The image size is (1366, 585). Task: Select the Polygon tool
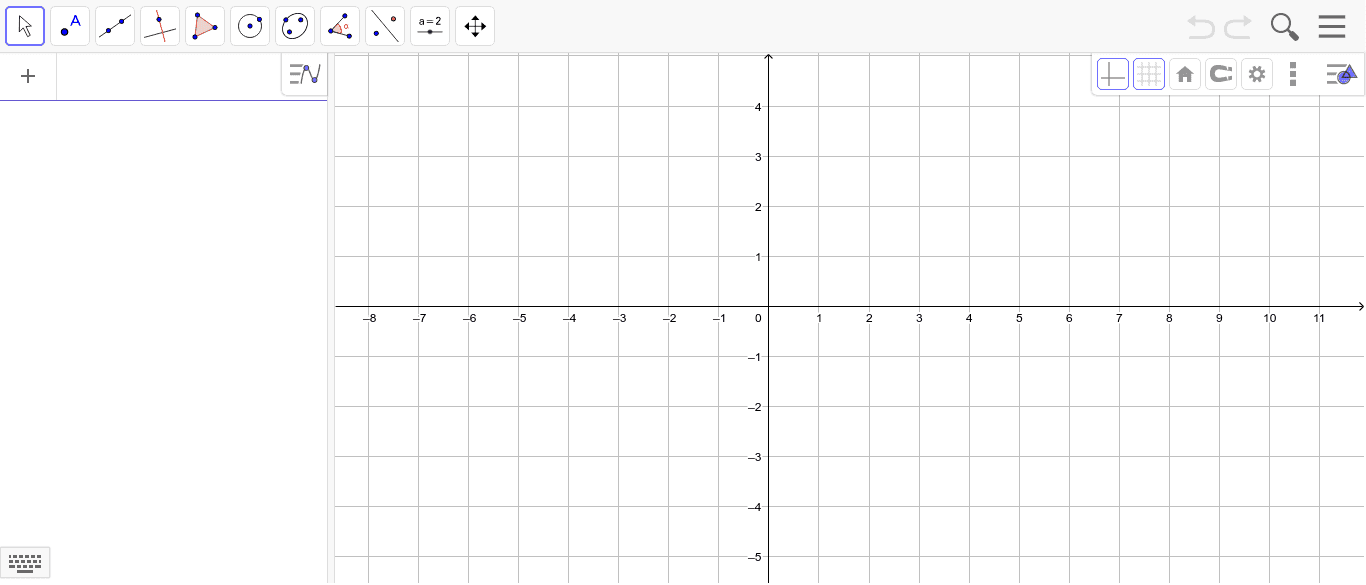205,26
